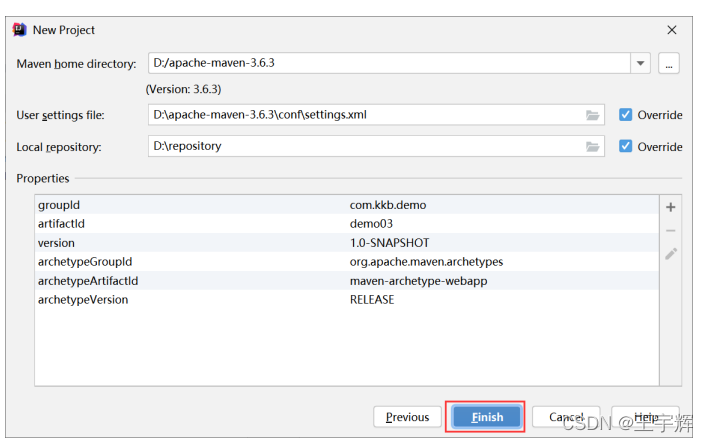Close the New Project dialog
The image size is (708, 442).
point(671,30)
